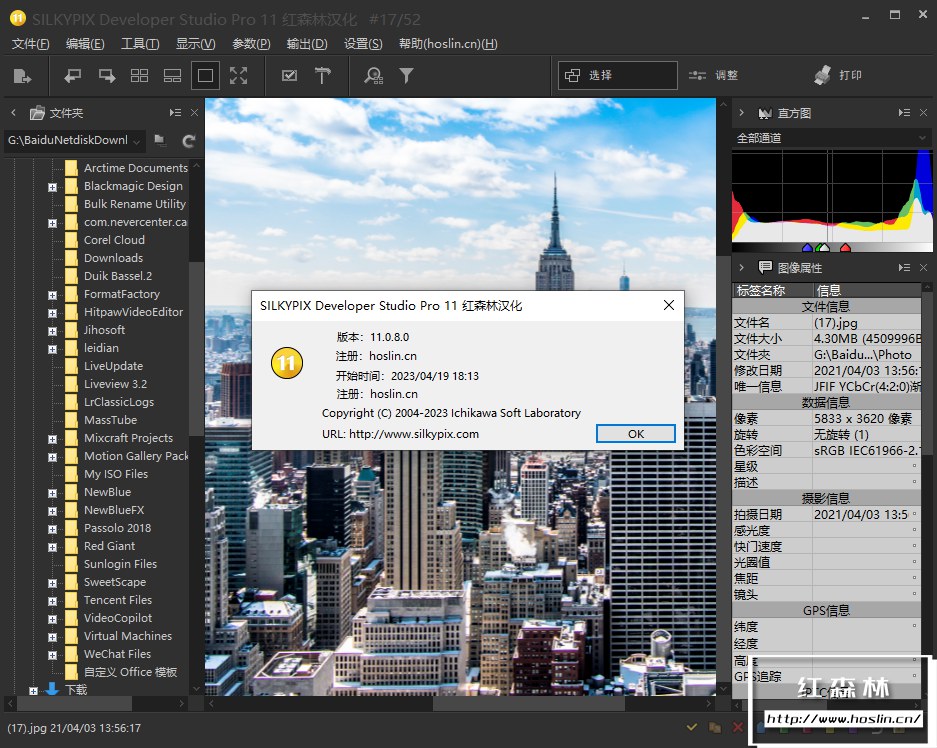Click the red X status bar icon
937x748 pixels.
[x=737, y=727]
